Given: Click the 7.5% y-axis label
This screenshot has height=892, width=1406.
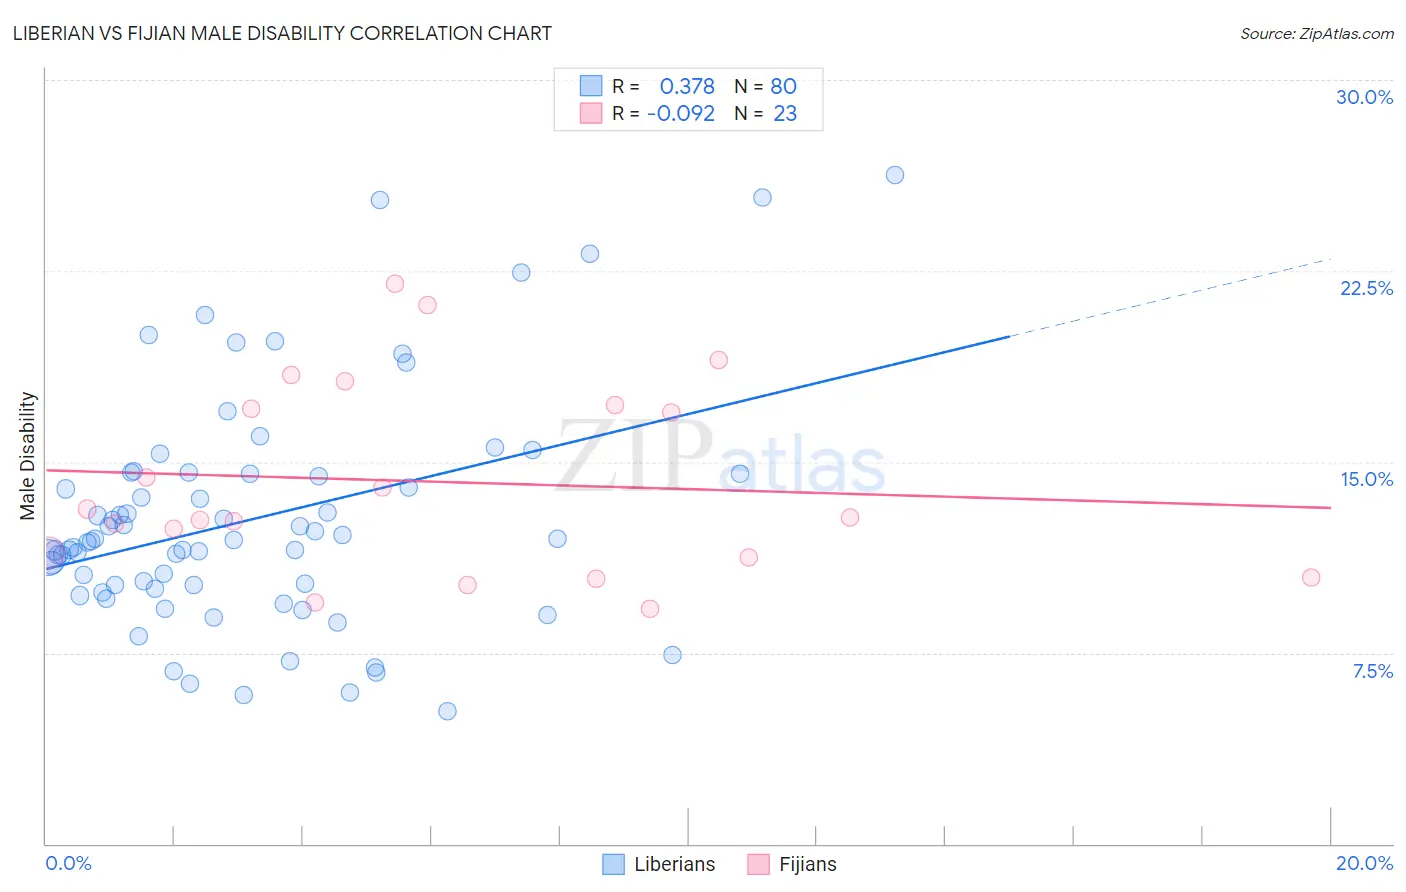Looking at the screenshot, I should [1372, 671].
